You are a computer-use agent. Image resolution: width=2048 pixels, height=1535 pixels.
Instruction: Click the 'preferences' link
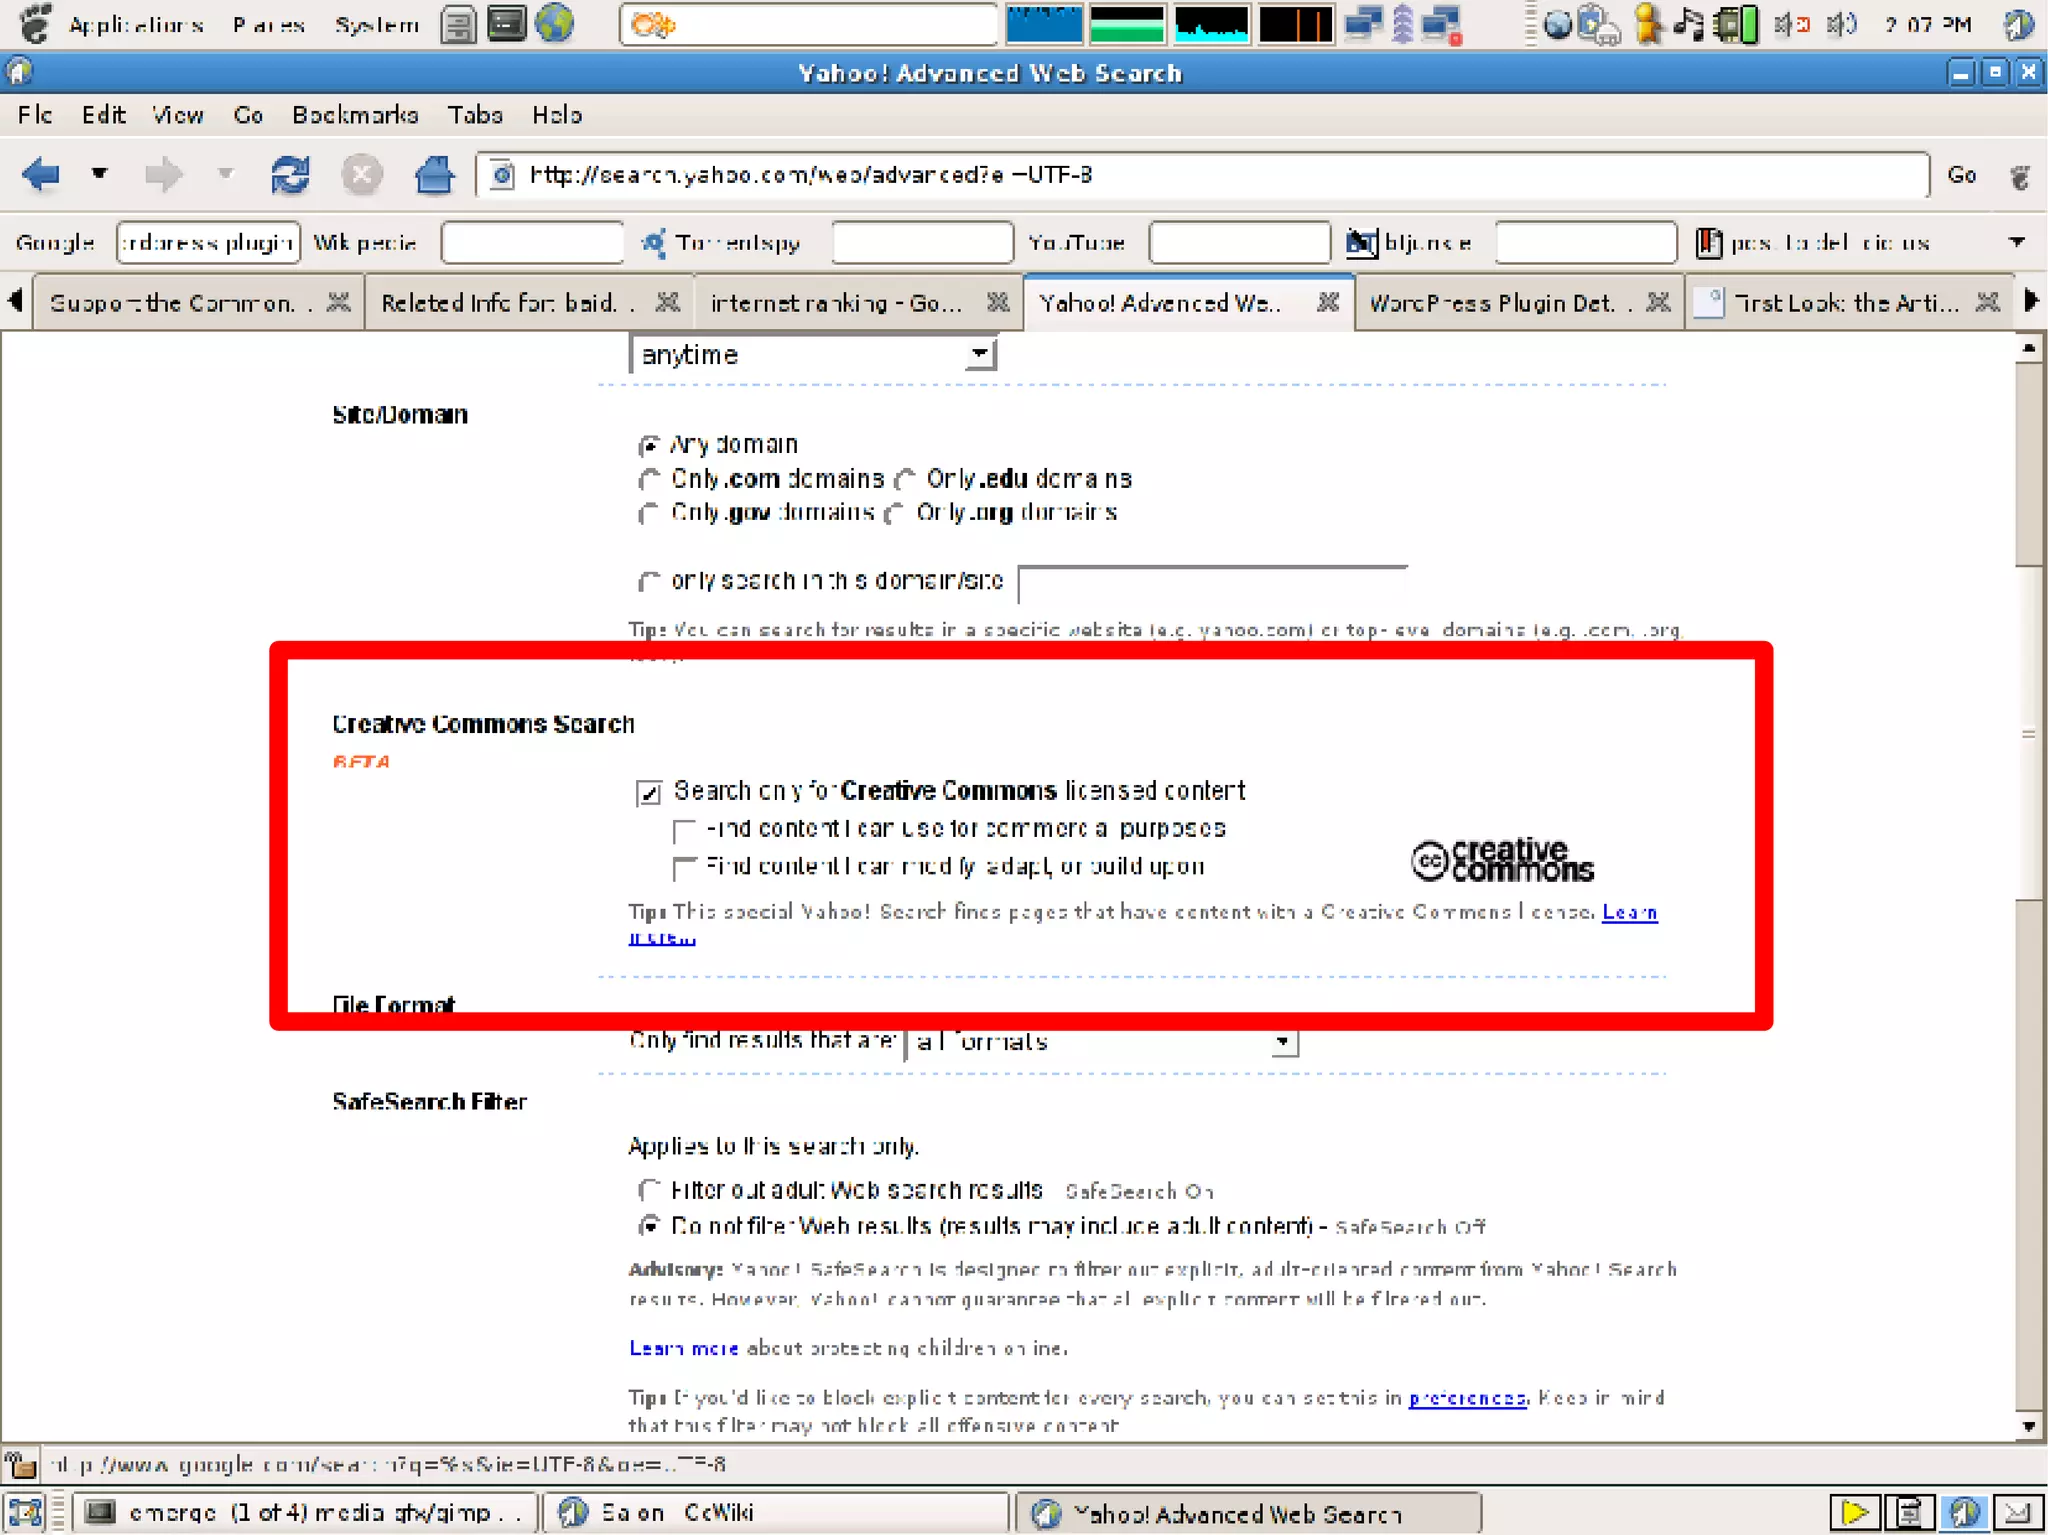1466,1398
